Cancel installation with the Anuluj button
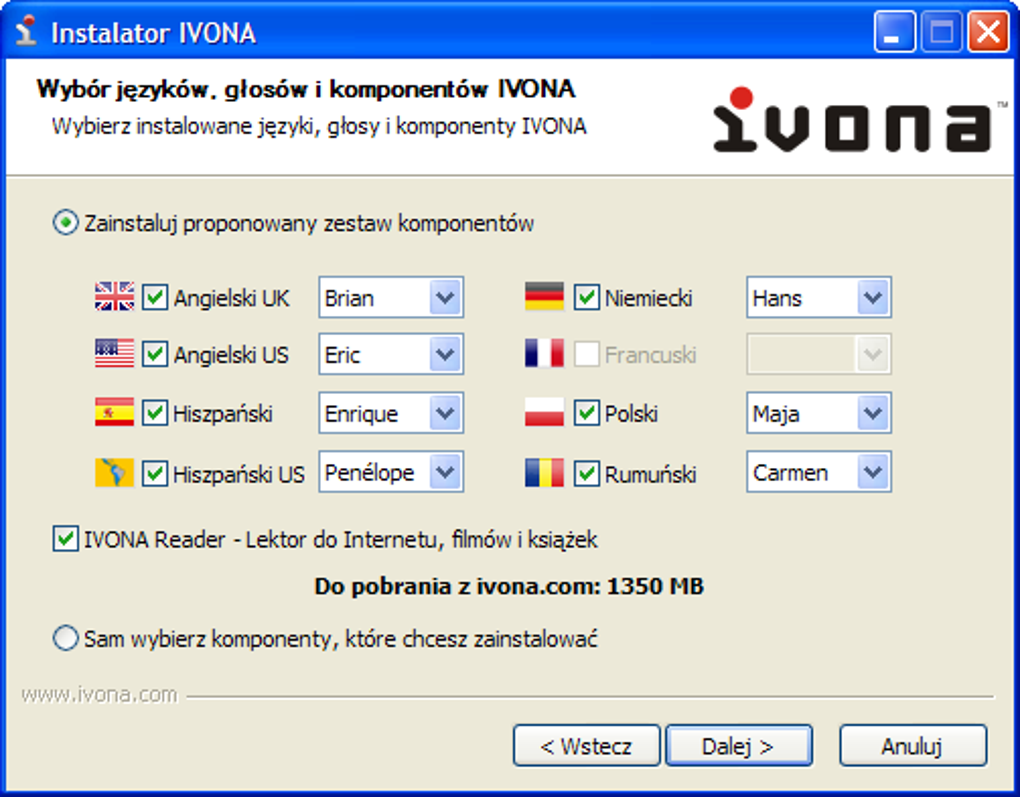Viewport: 1020px width, 797px height. pyautogui.click(x=913, y=746)
